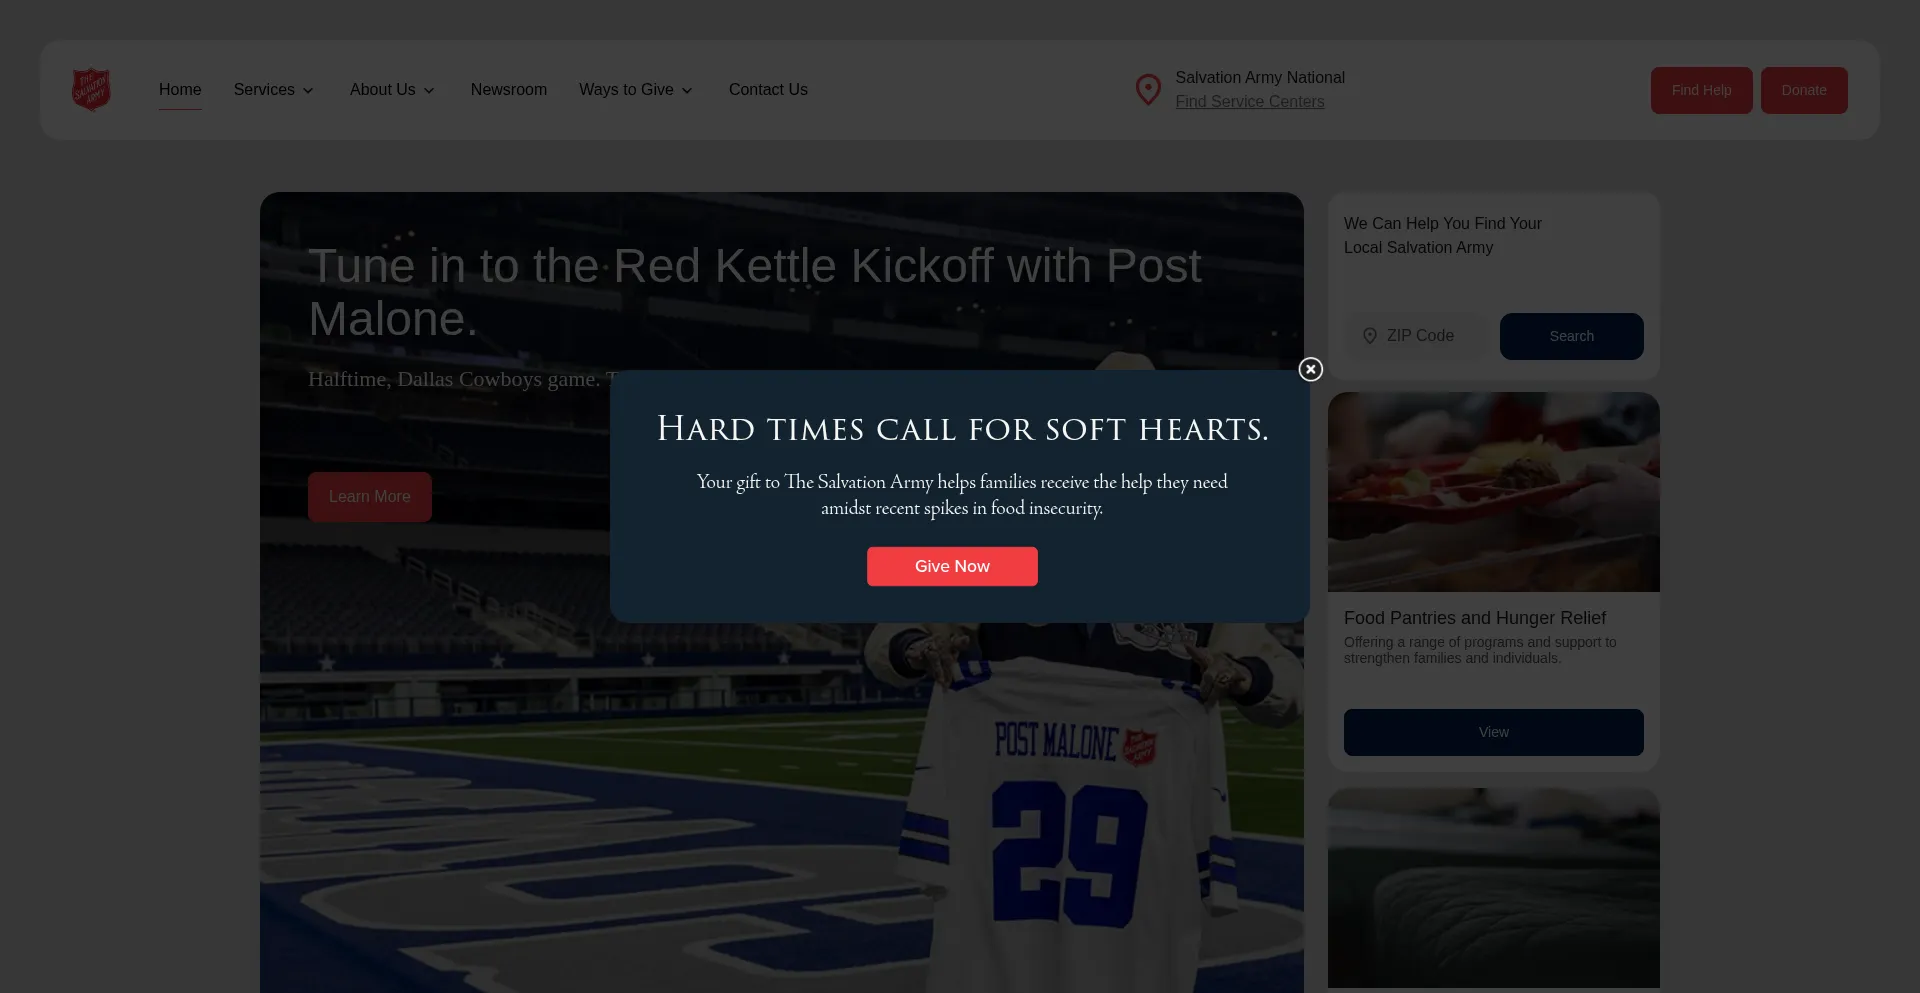Open the Food Pantries food tray thumbnail
The width and height of the screenshot is (1920, 993).
coord(1493,492)
